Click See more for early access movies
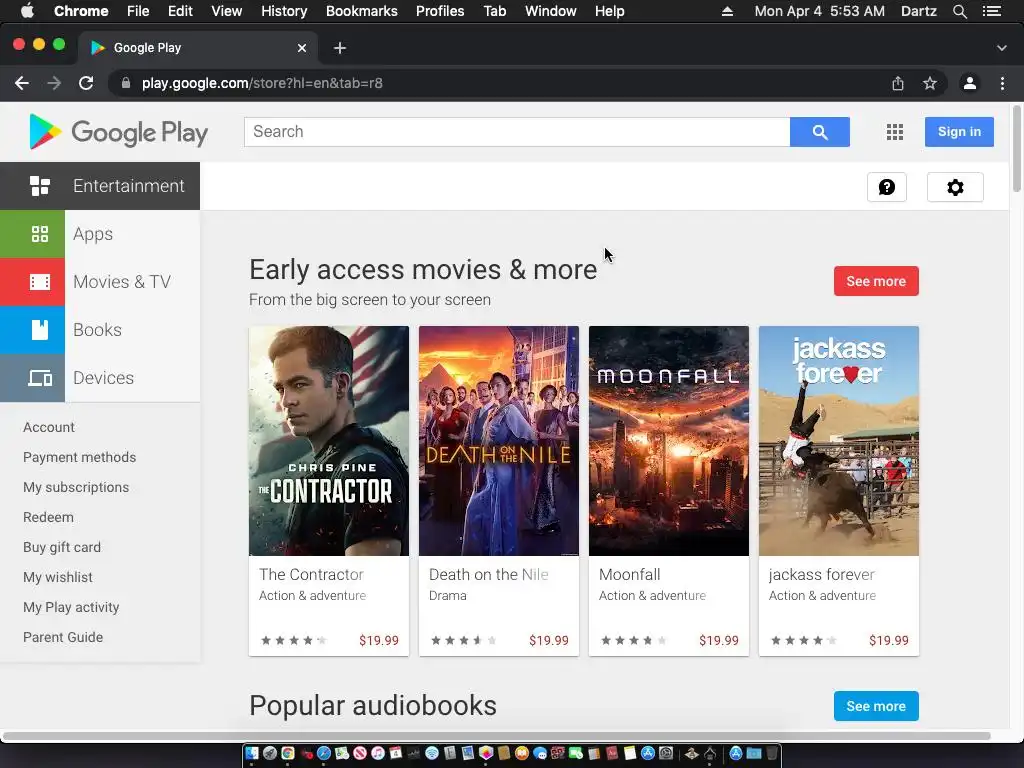Screen dimensions: 1024x768 coord(876,281)
